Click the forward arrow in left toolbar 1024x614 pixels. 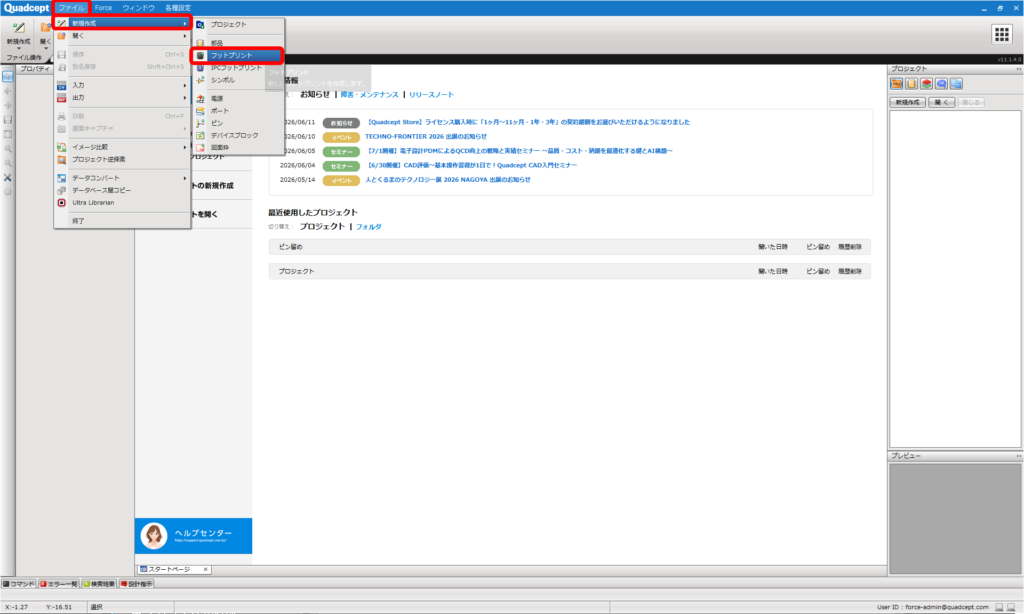coord(8,105)
